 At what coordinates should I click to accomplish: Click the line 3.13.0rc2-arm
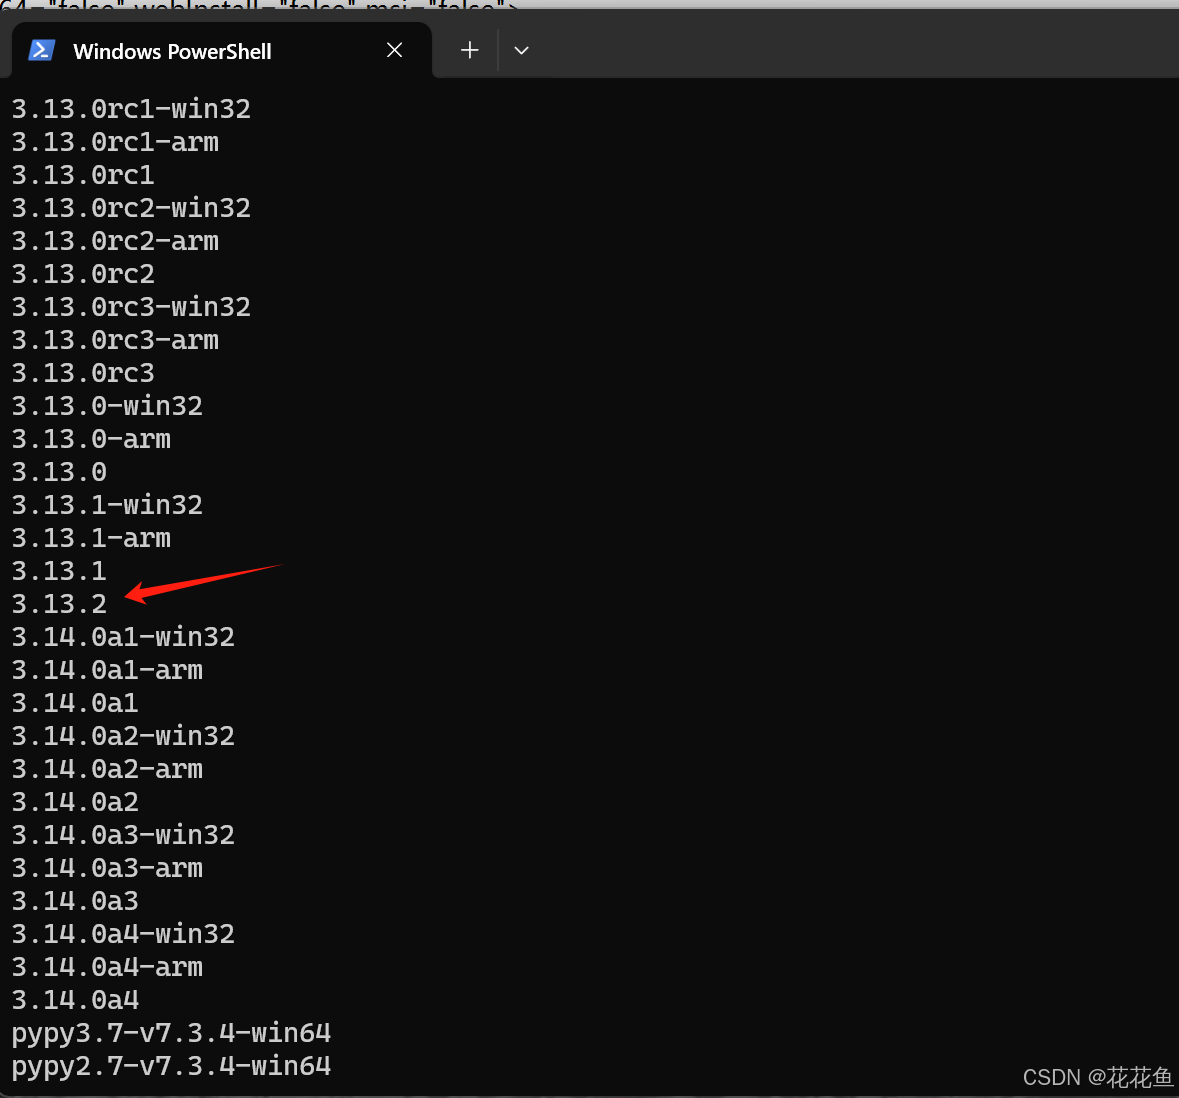115,241
